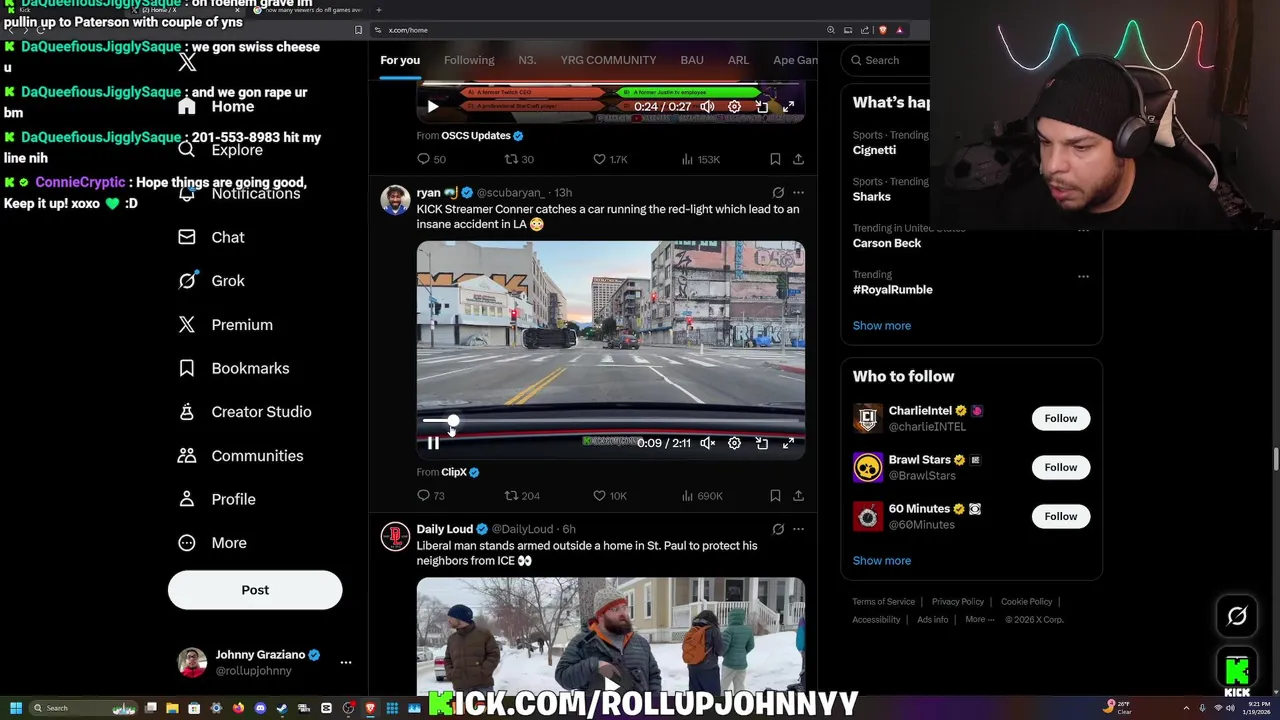The image size is (1280, 720).
Task: Make car accident video fullscreen
Action: coord(788,443)
